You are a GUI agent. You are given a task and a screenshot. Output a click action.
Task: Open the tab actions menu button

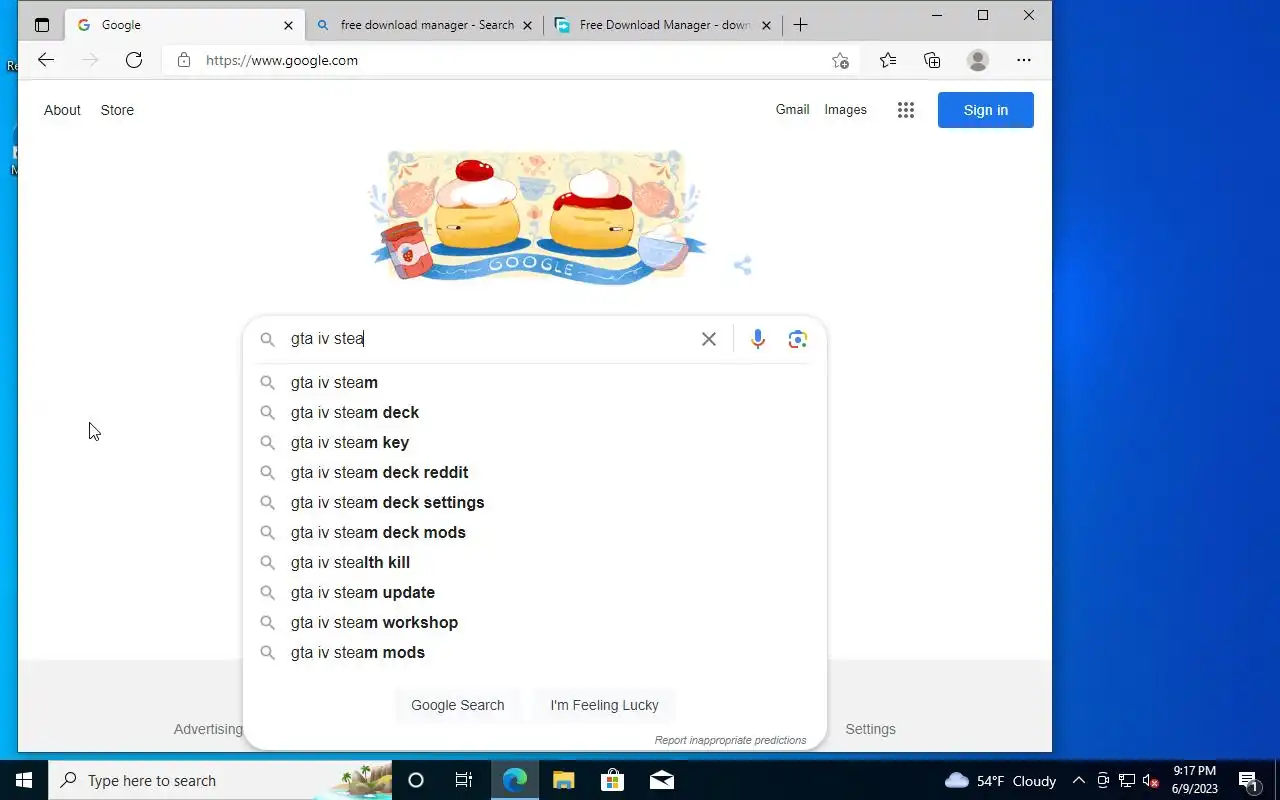point(42,25)
